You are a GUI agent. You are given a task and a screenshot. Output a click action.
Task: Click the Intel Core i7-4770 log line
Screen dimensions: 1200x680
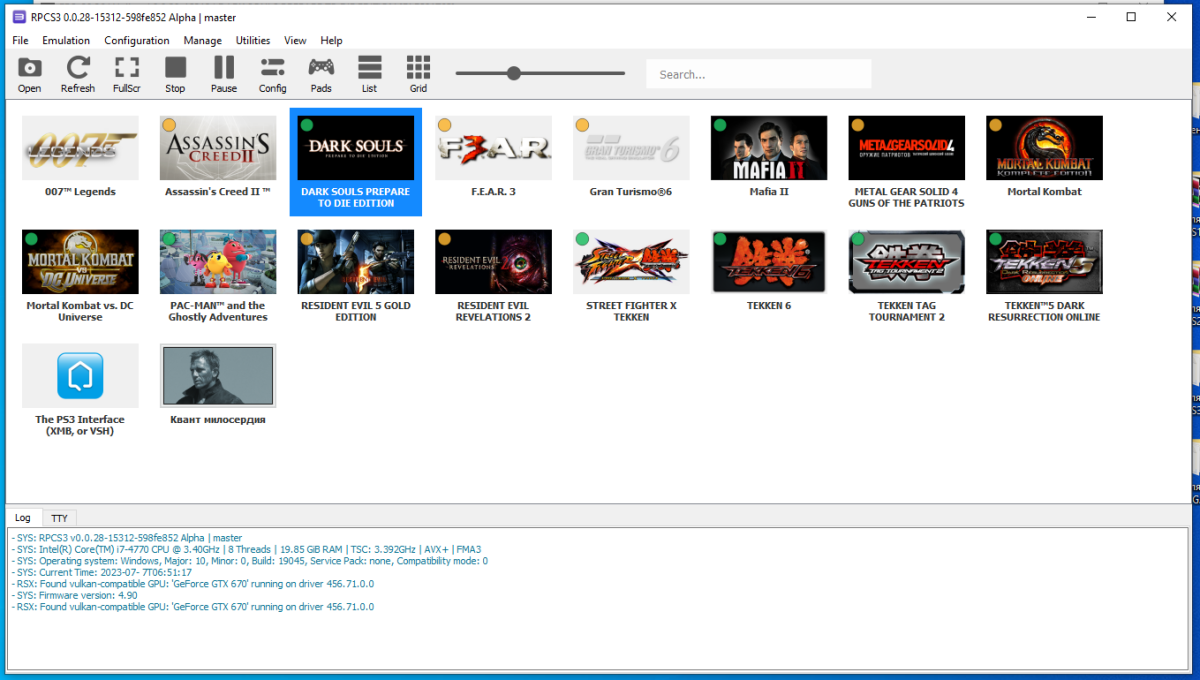(246, 549)
